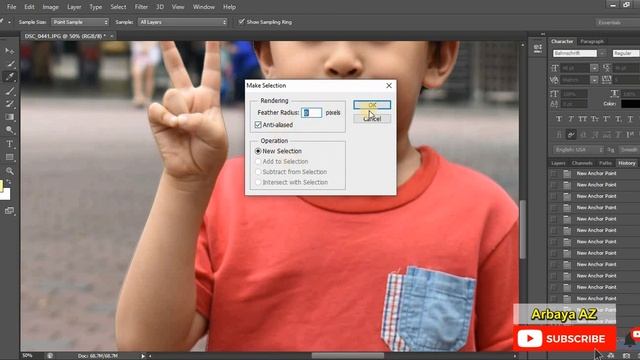Viewport: 640px width, 360px height.
Task: Click the horizontal canvas scrollbar
Action: 348,356
